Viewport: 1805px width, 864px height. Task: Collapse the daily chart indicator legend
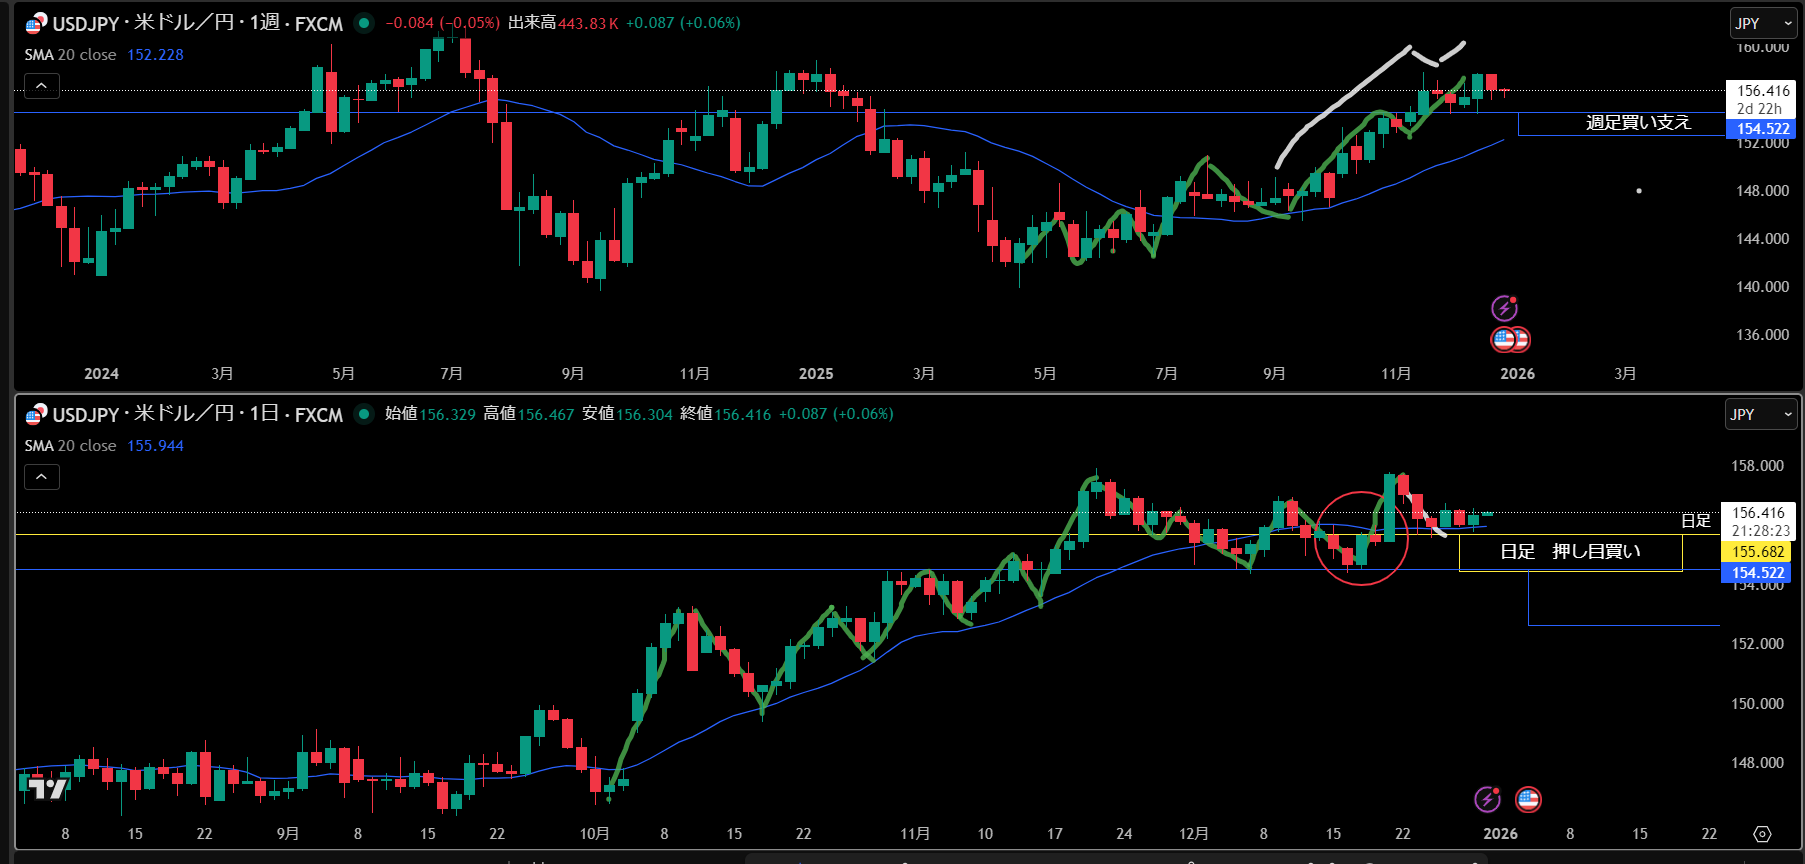[41, 478]
